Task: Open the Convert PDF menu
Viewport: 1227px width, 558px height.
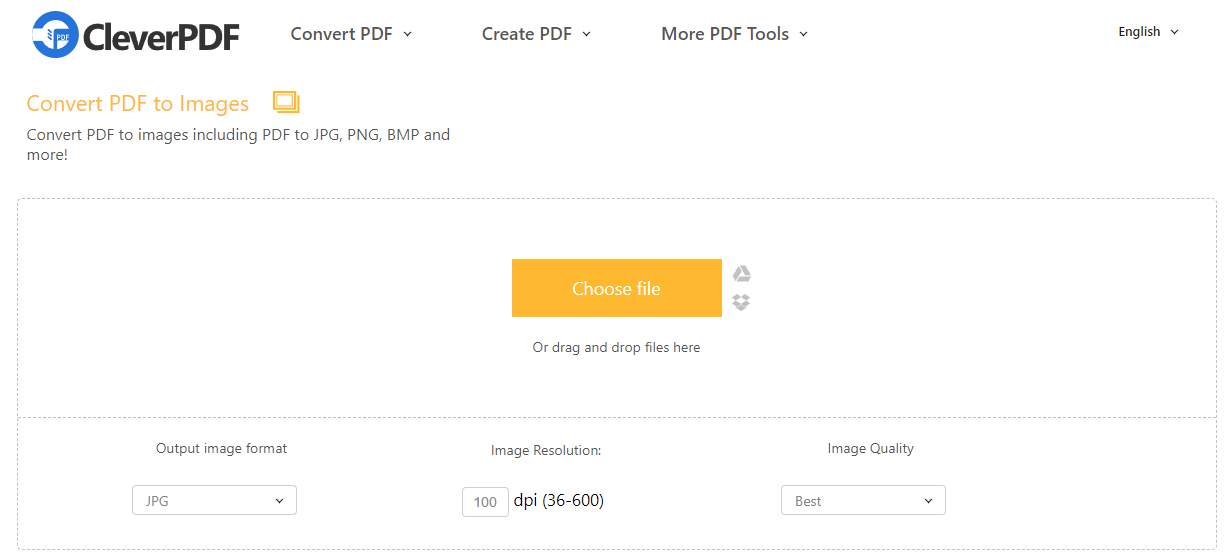Action: click(351, 34)
